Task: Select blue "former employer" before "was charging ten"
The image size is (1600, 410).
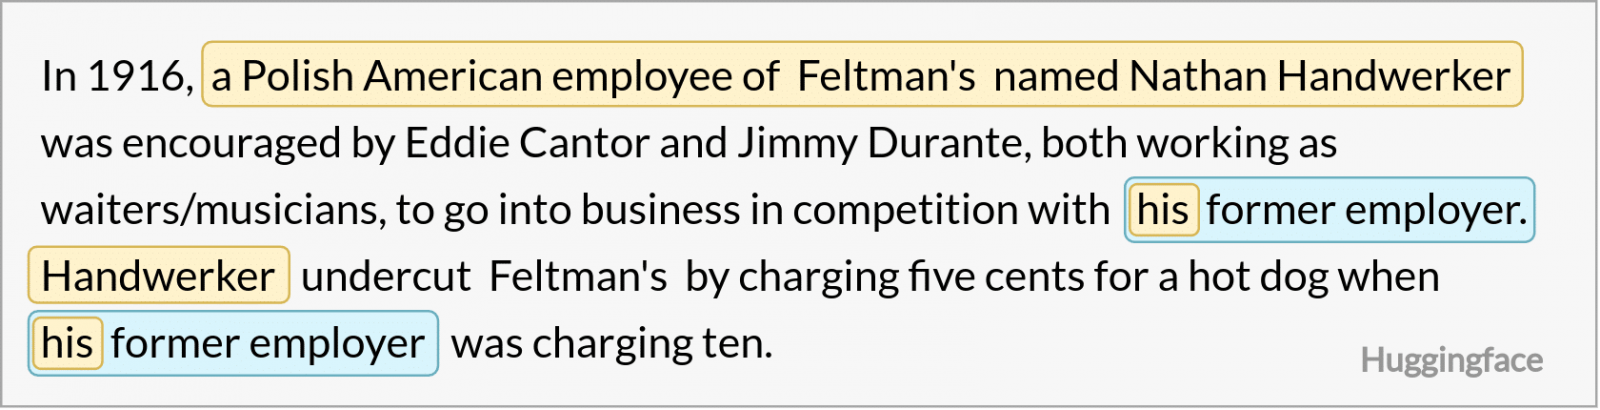Action: click(x=267, y=344)
